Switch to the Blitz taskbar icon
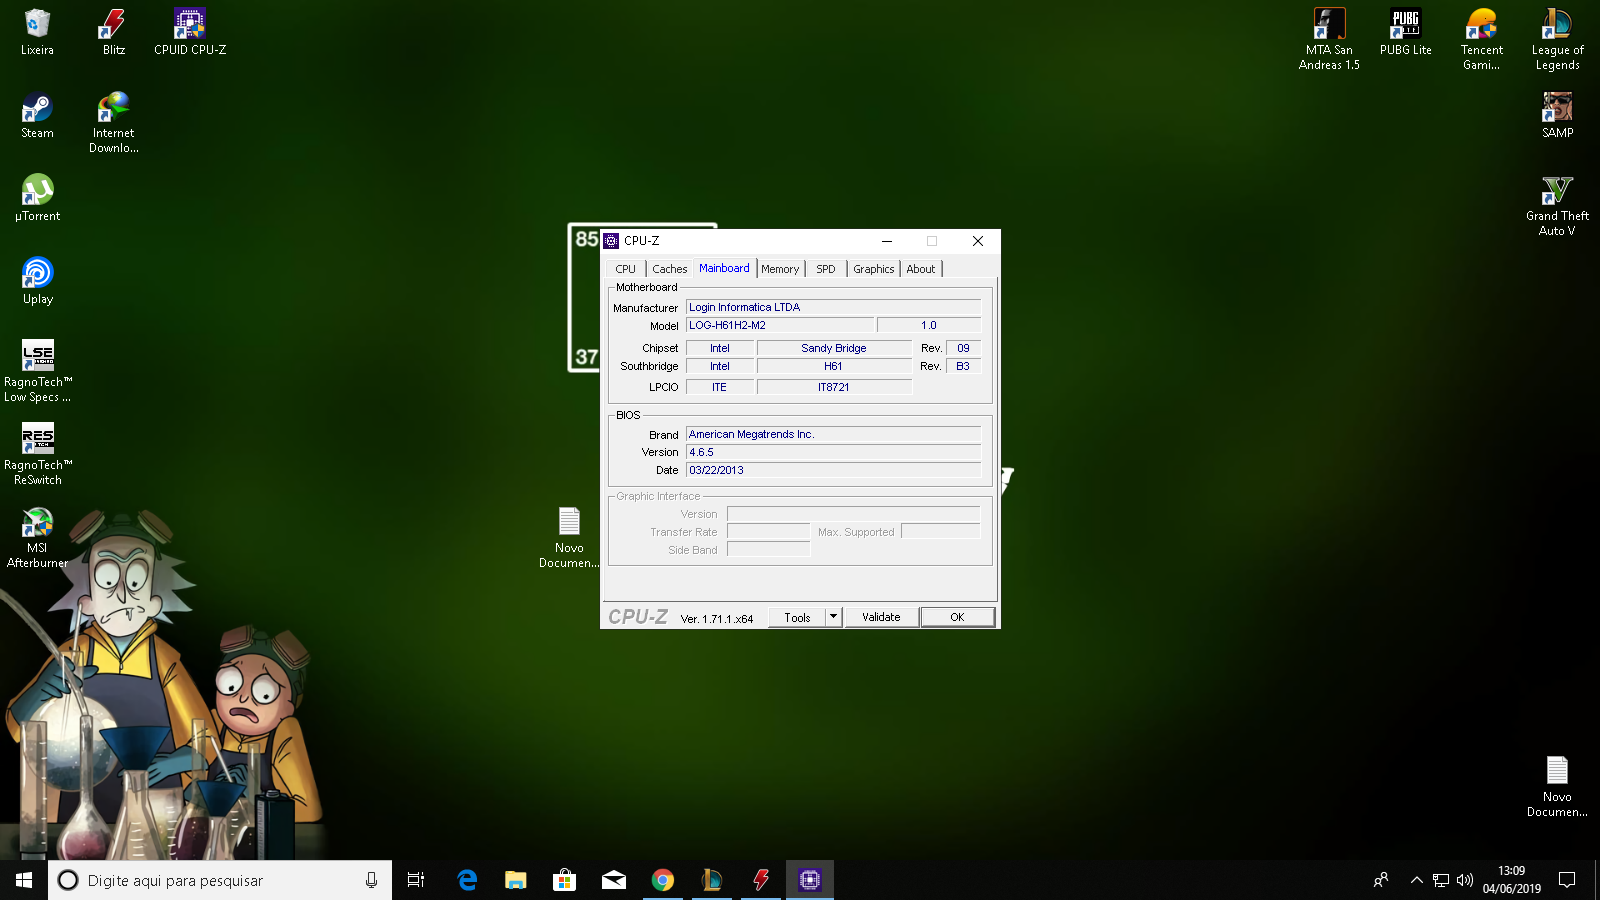 click(761, 880)
